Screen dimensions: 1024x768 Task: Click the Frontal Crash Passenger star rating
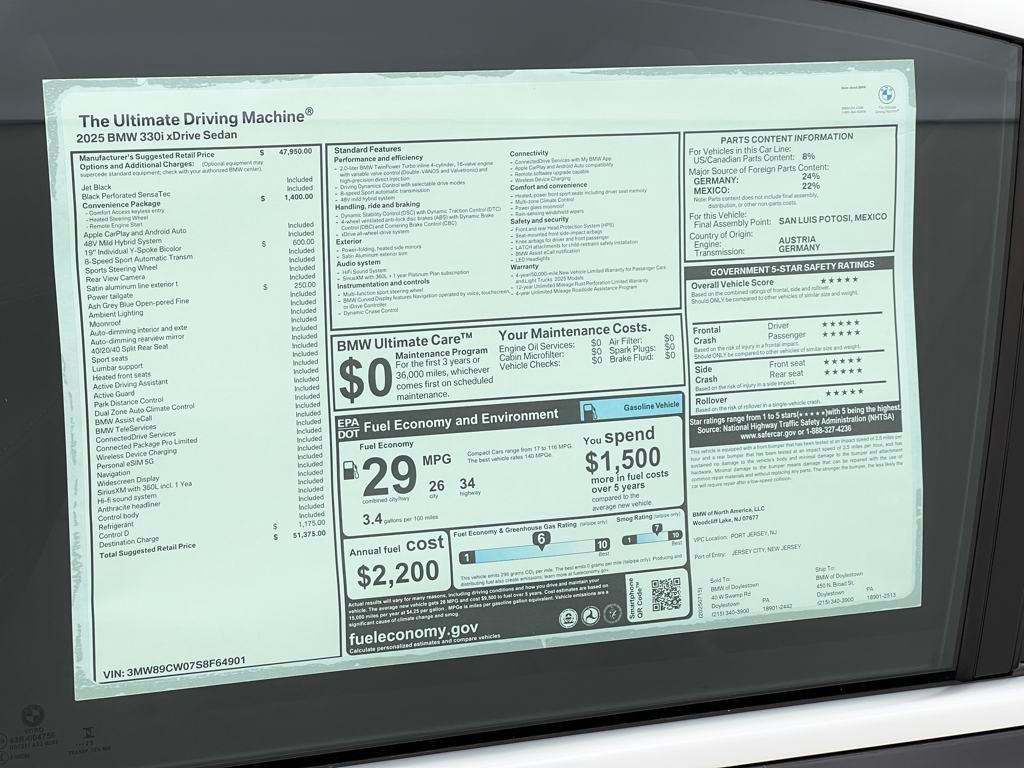(842, 334)
